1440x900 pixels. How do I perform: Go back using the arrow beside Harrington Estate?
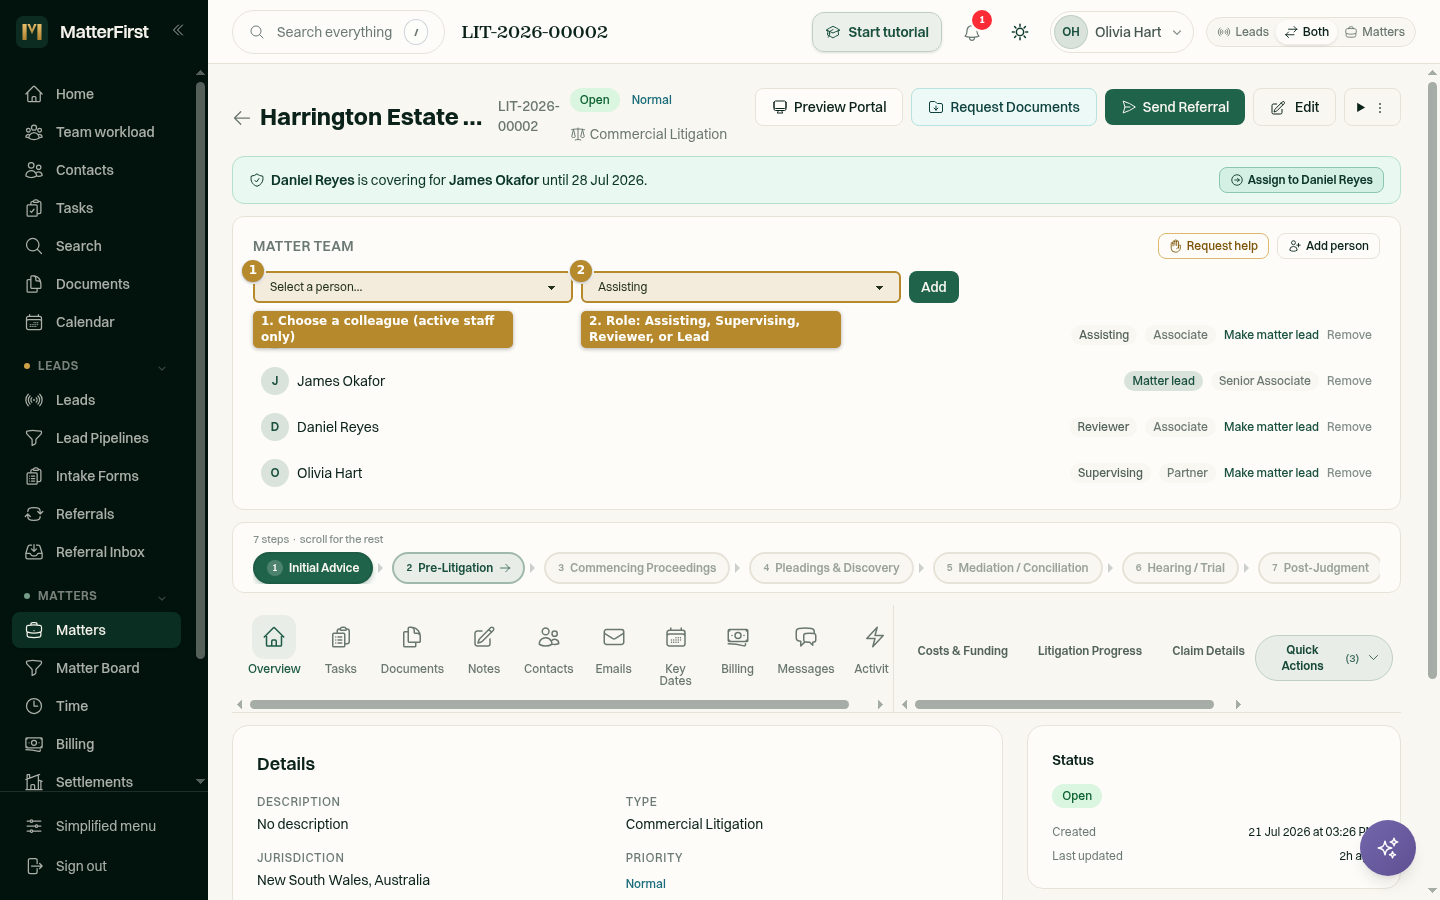[241, 118]
